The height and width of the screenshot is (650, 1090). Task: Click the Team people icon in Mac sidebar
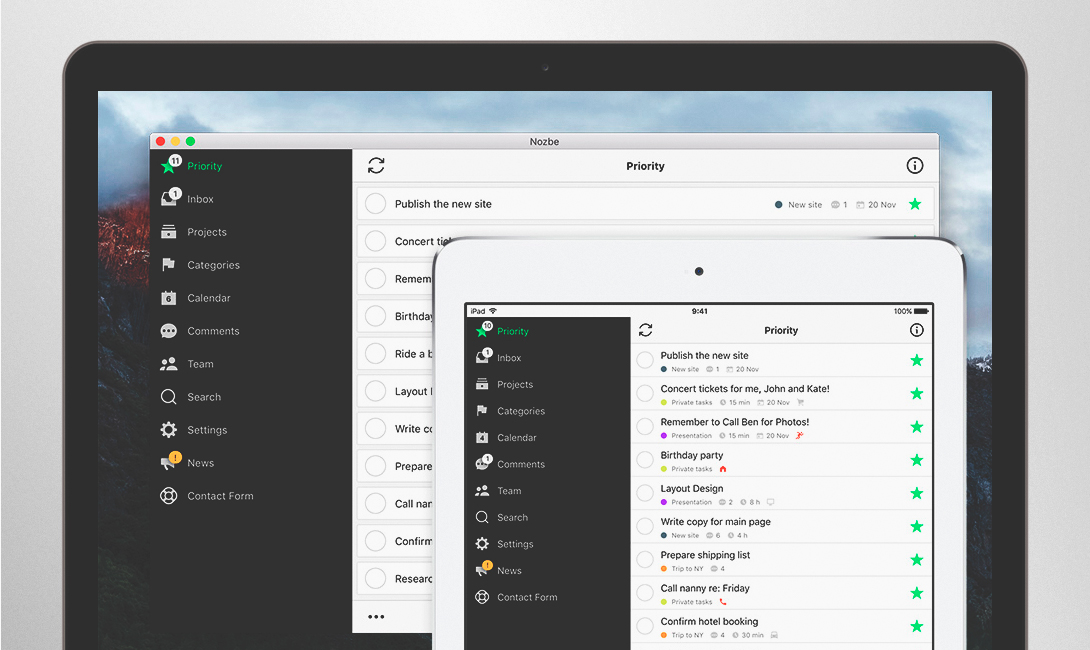[x=168, y=364]
